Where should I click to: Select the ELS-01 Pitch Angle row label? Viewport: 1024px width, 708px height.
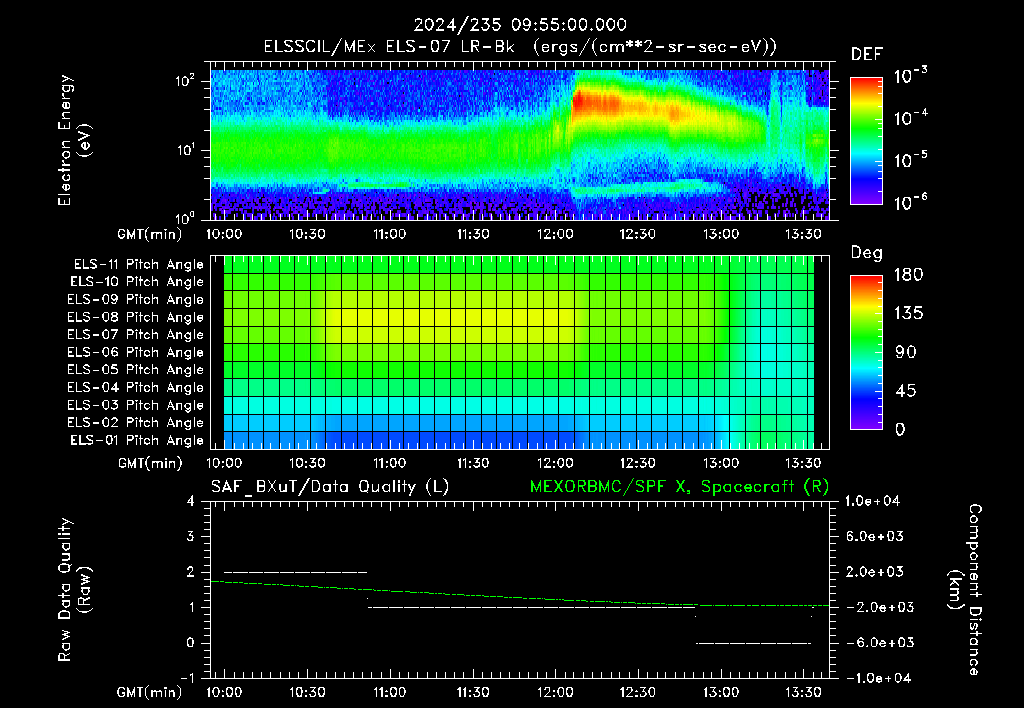[x=137, y=440]
